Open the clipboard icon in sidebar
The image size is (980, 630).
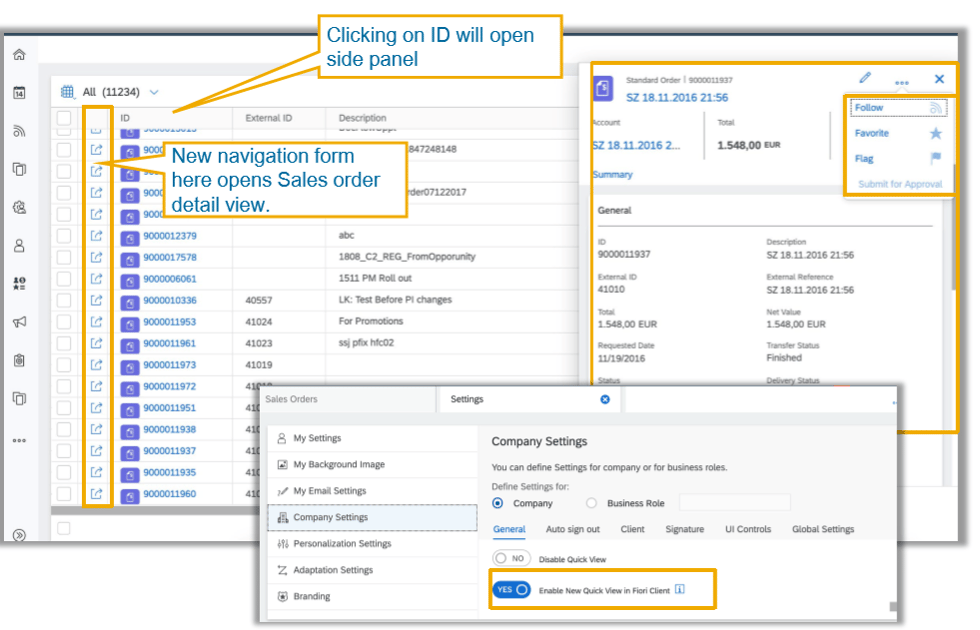click(19, 360)
